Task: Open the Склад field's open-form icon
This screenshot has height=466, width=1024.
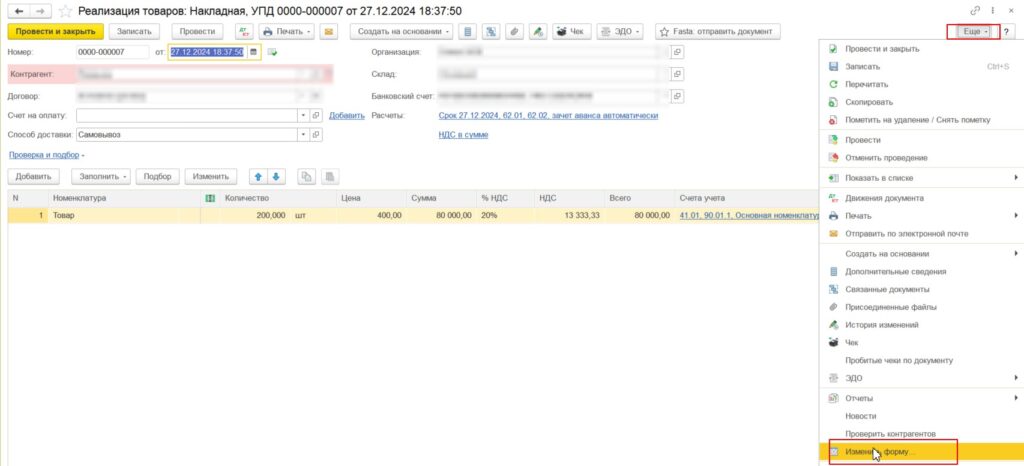Action: 677,74
